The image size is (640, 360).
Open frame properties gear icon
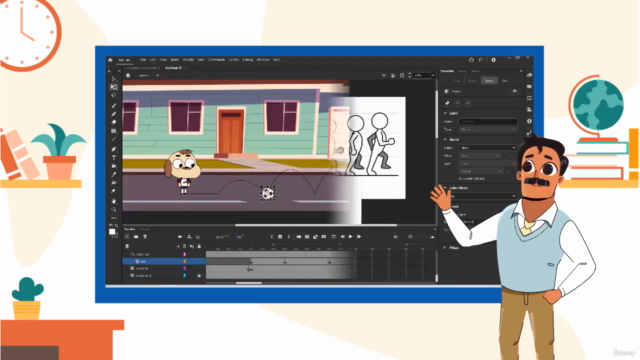click(x=514, y=91)
